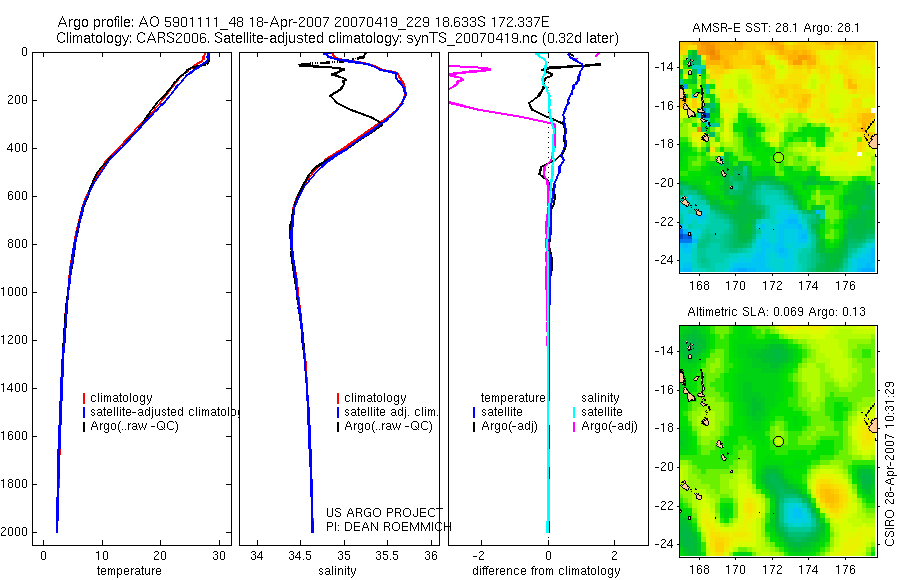Click the 'PI: DEAN ROEMMICH' label
This screenshot has height=580, width=900.
[389, 527]
